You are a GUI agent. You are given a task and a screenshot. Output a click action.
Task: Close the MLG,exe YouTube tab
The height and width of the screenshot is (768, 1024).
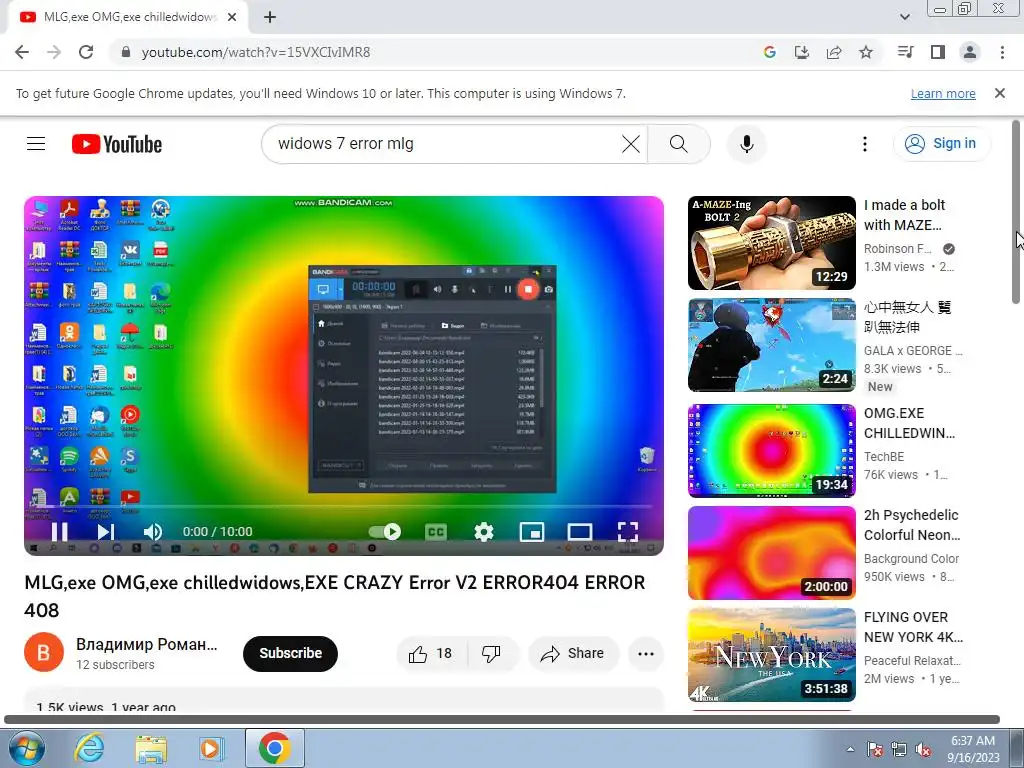(232, 17)
